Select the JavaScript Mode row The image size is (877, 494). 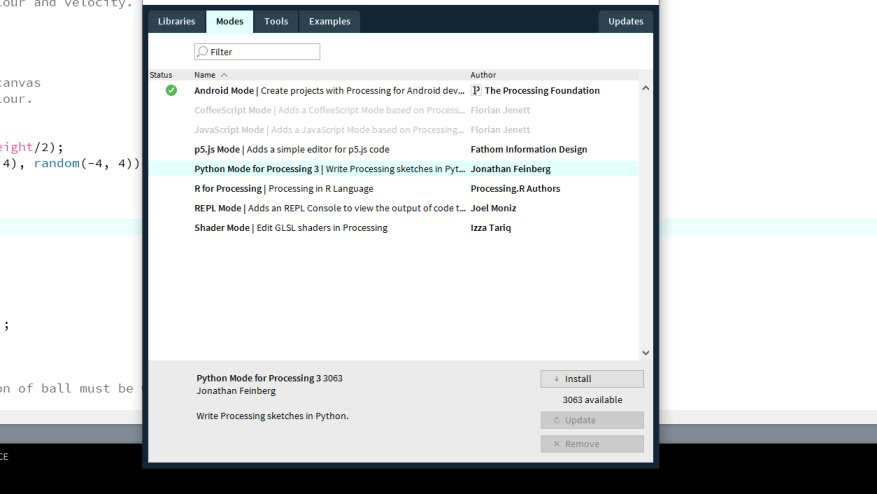pos(393,130)
